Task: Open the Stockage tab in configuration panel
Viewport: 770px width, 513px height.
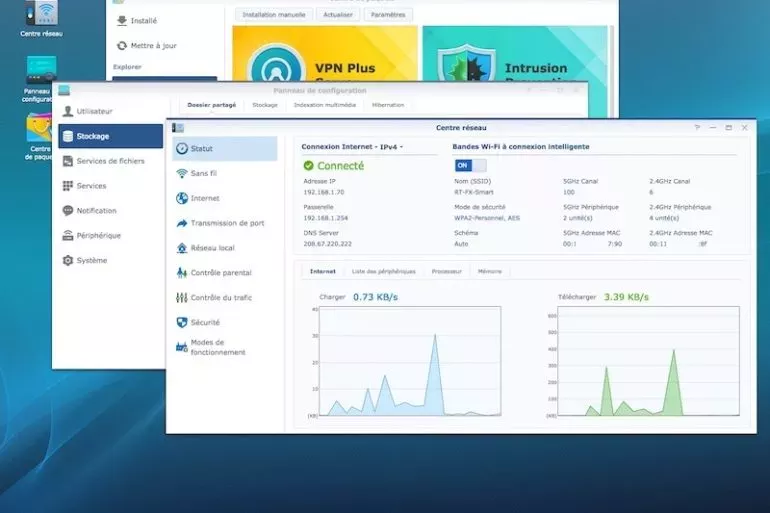Action: point(265,105)
